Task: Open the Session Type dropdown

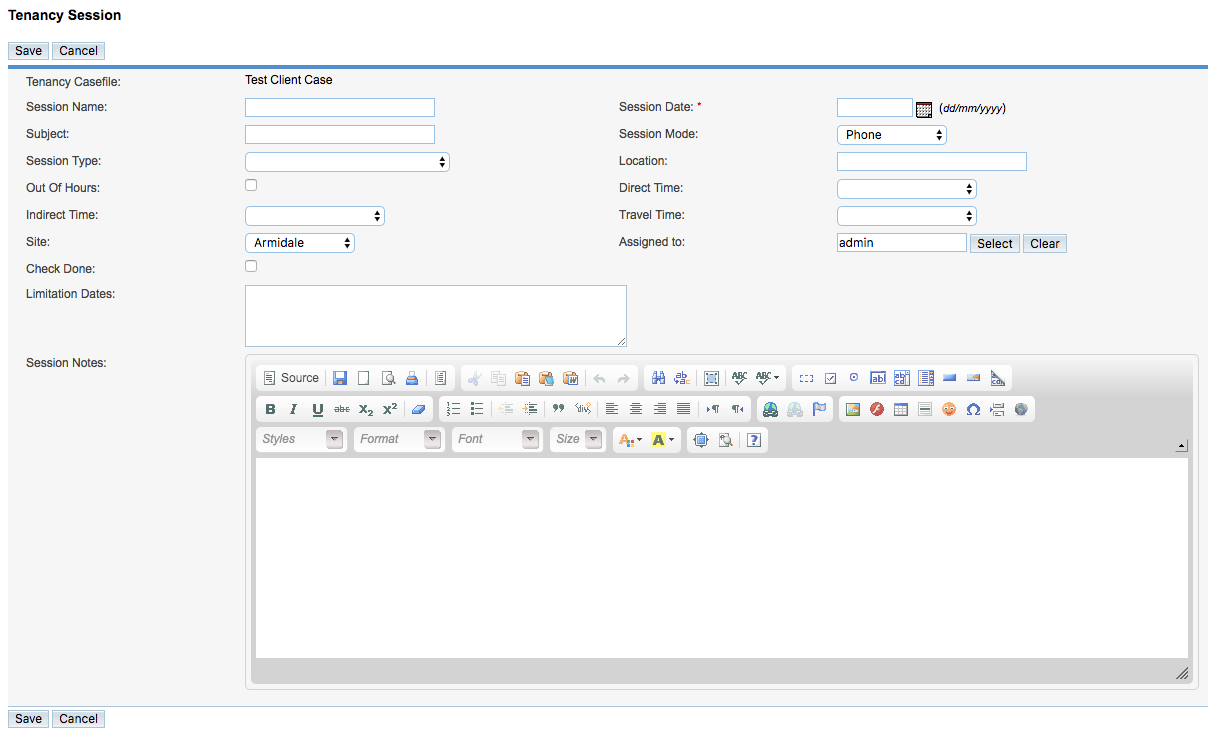Action: [347, 162]
